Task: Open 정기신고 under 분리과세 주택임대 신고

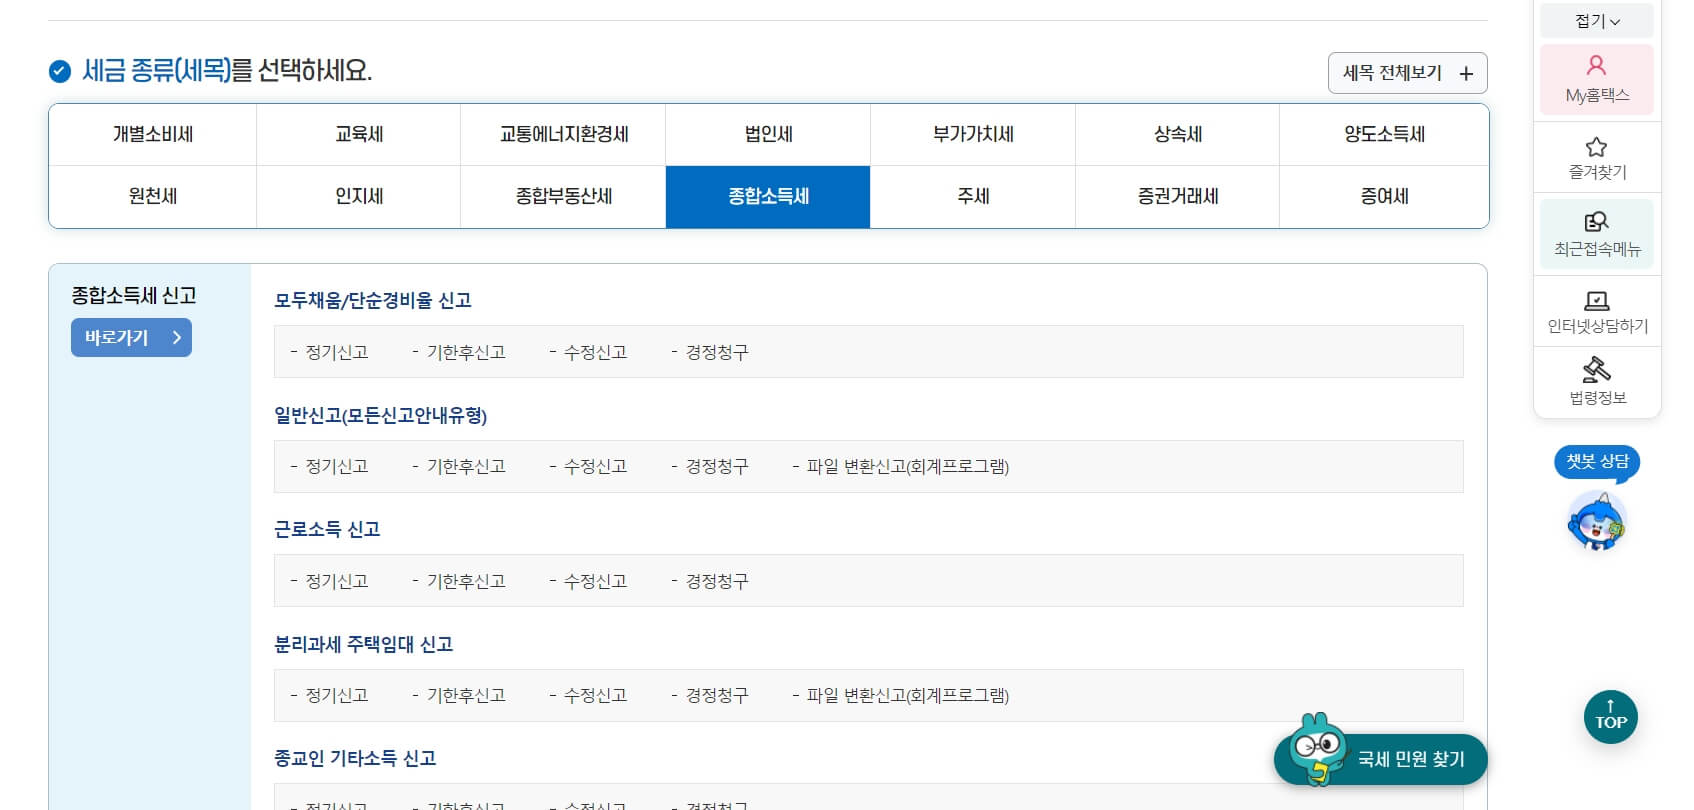Action: tap(336, 695)
